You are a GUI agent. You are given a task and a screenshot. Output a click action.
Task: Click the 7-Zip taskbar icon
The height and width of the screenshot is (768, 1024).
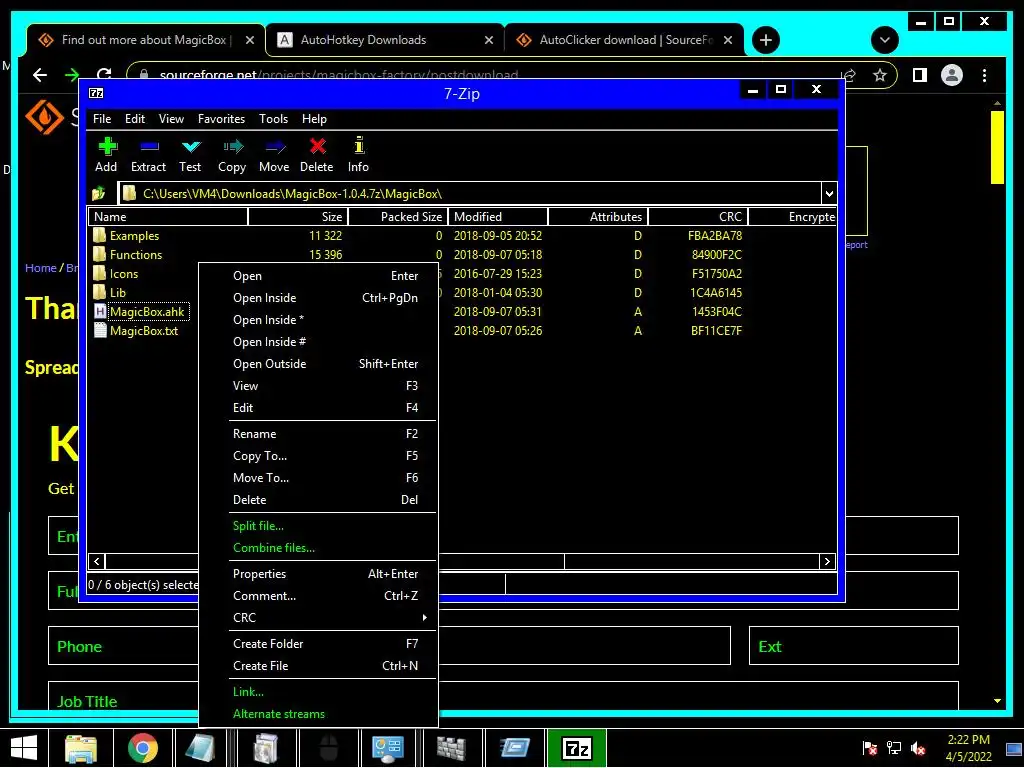577,748
